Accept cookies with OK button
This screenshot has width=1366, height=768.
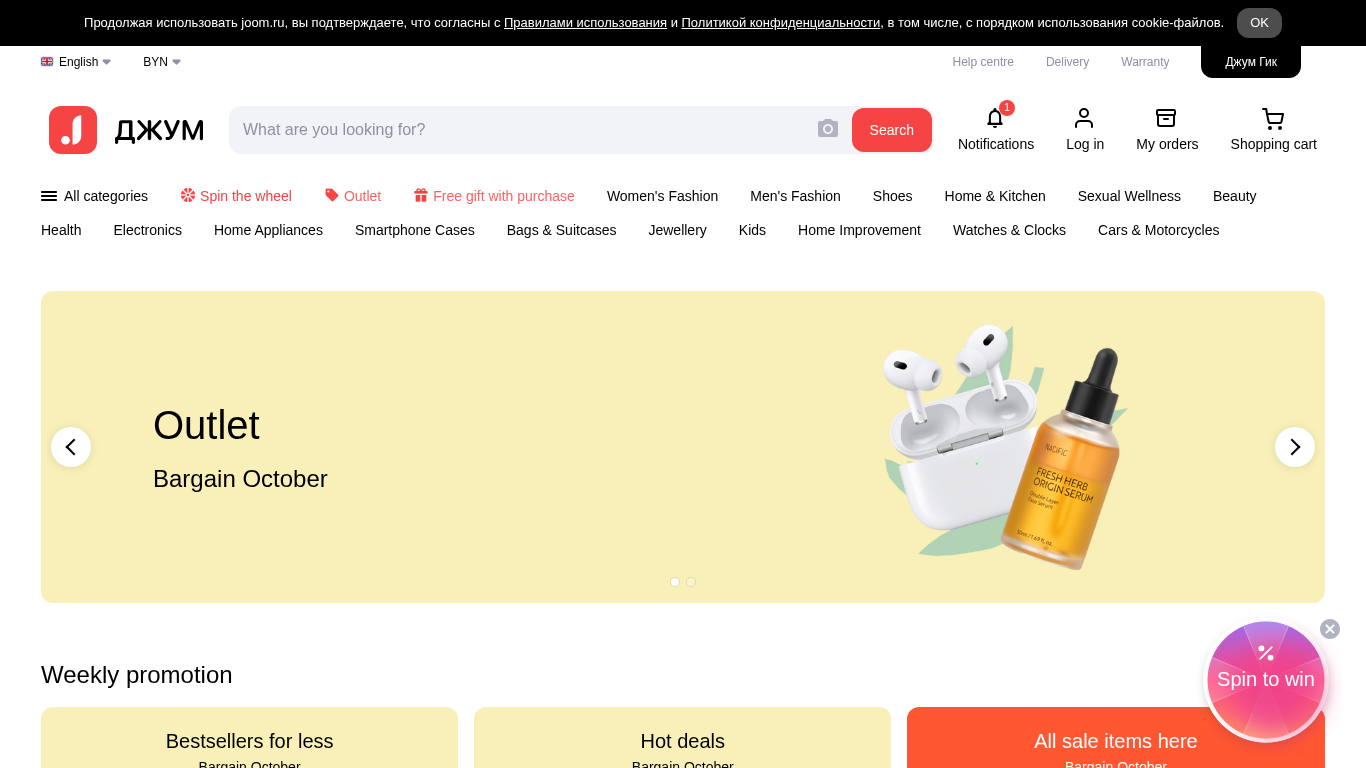(1259, 23)
